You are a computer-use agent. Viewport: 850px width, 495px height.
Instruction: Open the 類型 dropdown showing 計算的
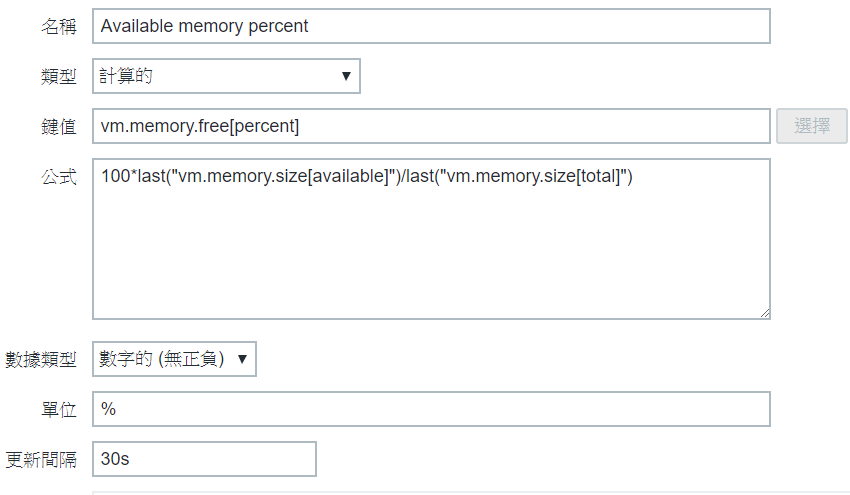(226, 76)
